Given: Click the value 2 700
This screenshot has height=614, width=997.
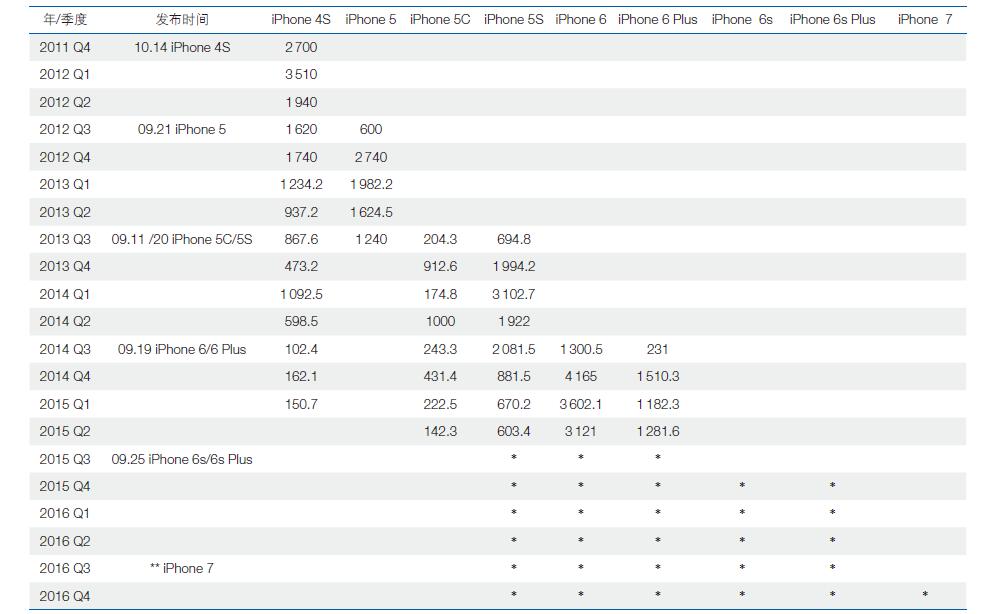Looking at the screenshot, I should (301, 48).
